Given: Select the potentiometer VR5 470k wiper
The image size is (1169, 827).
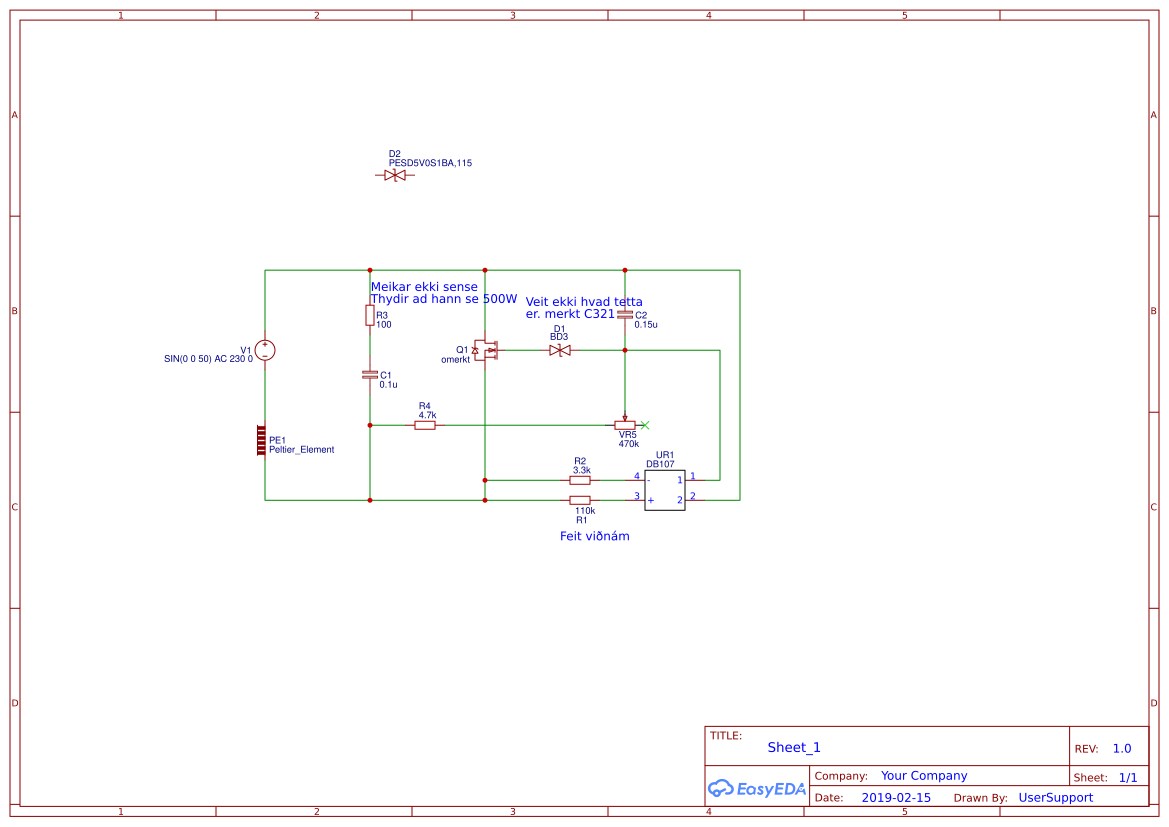Looking at the screenshot, I should tap(627, 422).
